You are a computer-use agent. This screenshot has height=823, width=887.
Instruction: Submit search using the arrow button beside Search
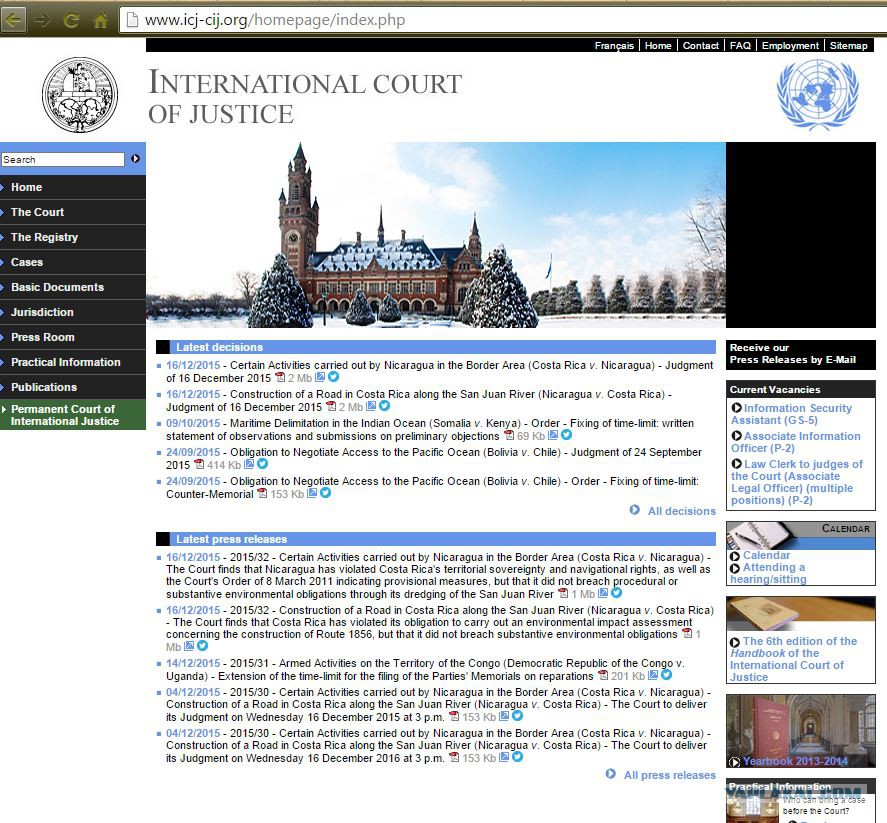pyautogui.click(x=136, y=159)
